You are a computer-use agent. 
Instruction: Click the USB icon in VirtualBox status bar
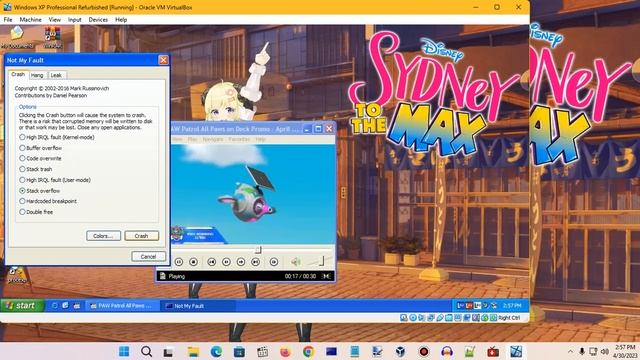(x=440, y=318)
